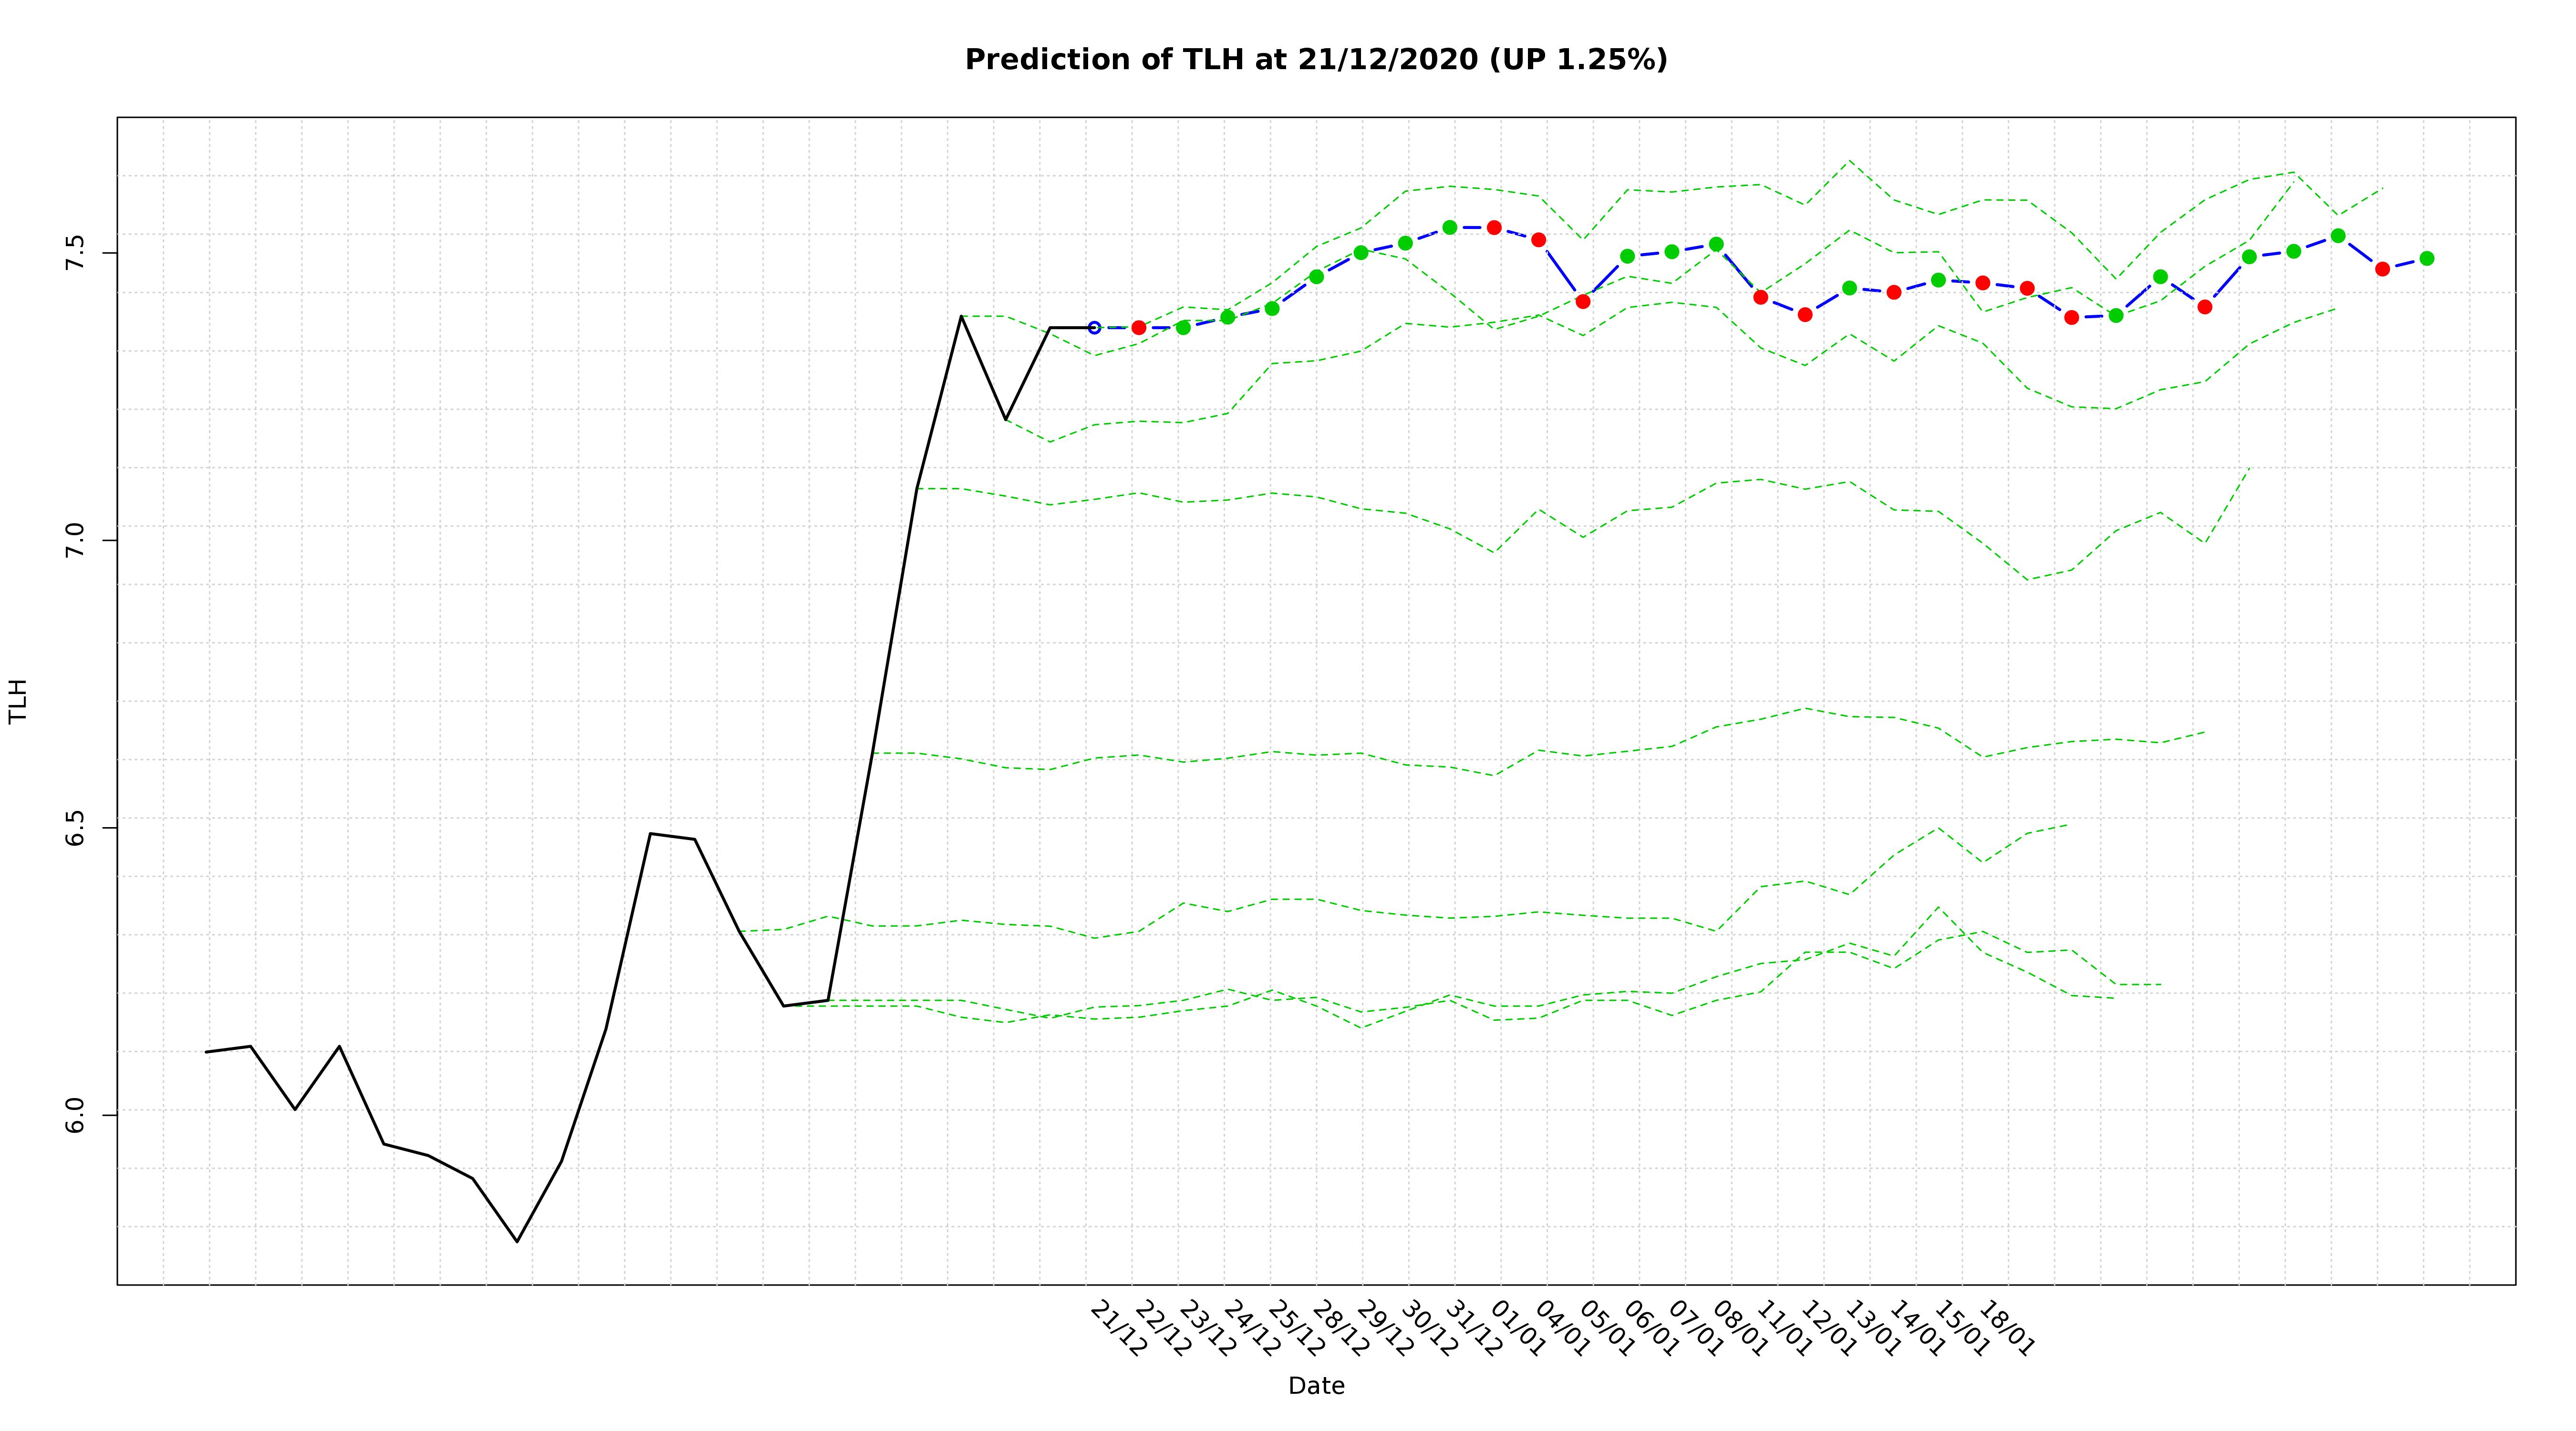Image resolution: width=2576 pixels, height=1431 pixels.
Task: Click the 7.5 y-axis tick label
Action: pos(76,254)
